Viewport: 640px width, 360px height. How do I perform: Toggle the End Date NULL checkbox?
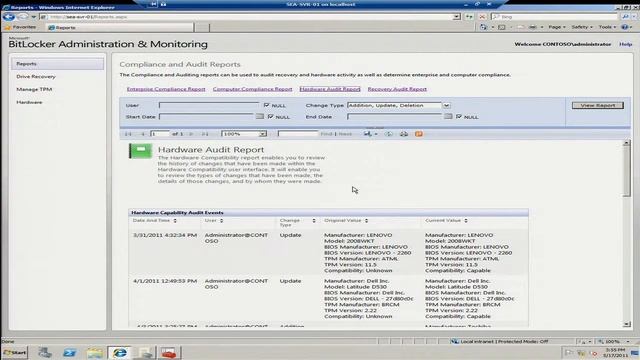(459, 116)
